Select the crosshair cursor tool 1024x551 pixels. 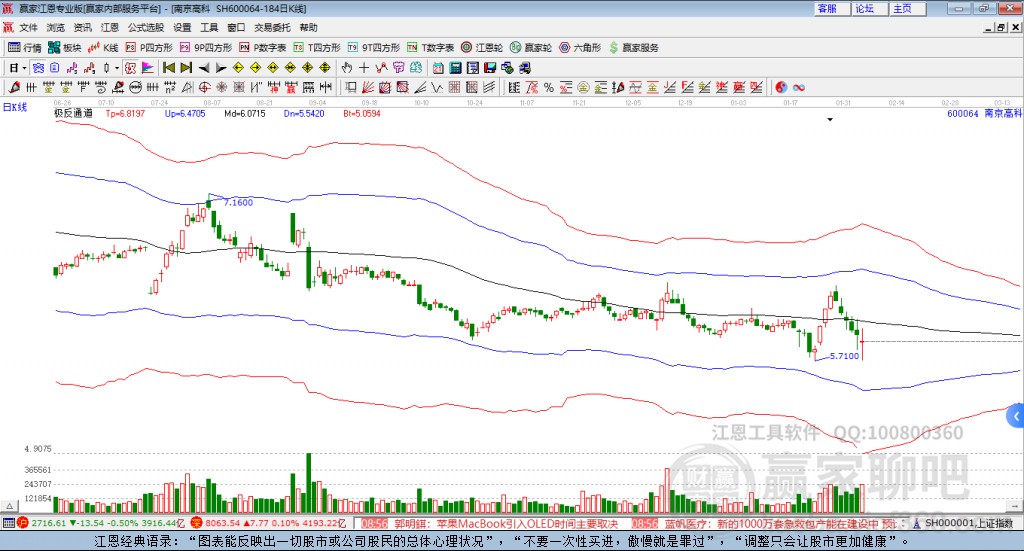pos(365,68)
